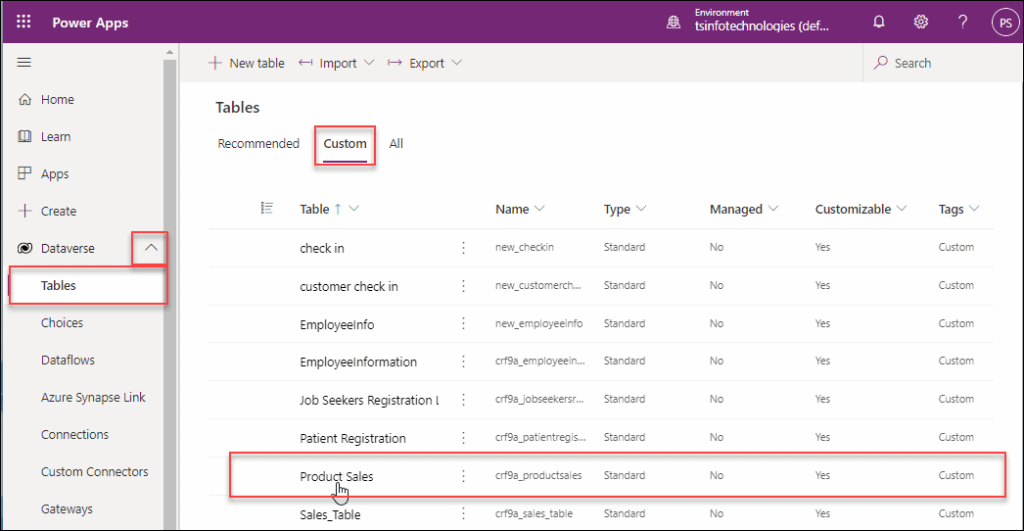Click the Power Apps title link

[90, 23]
